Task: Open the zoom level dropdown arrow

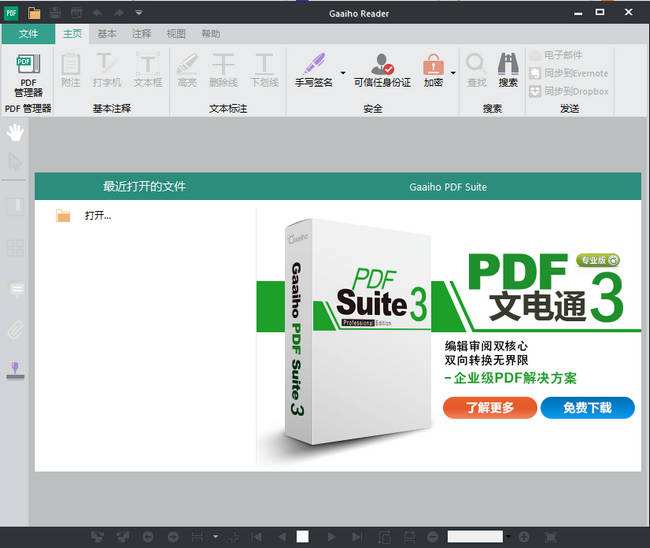Action: pos(508,537)
